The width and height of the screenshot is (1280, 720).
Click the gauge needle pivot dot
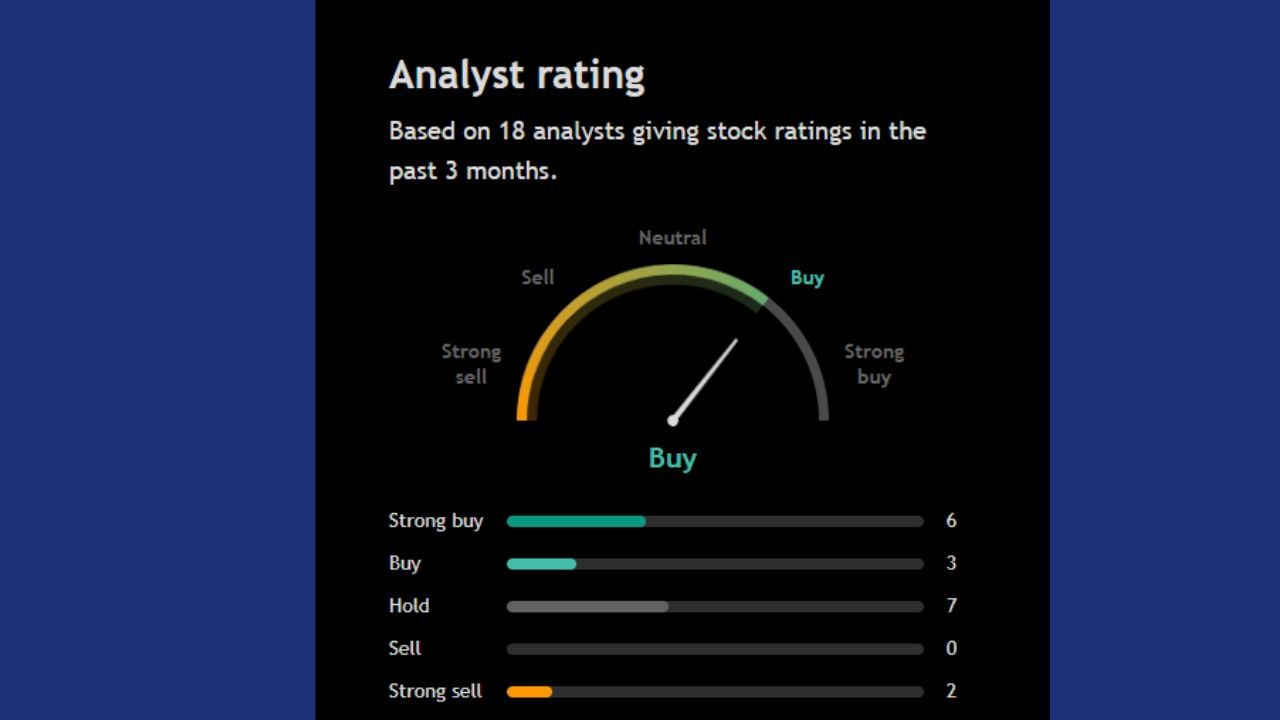tap(673, 421)
